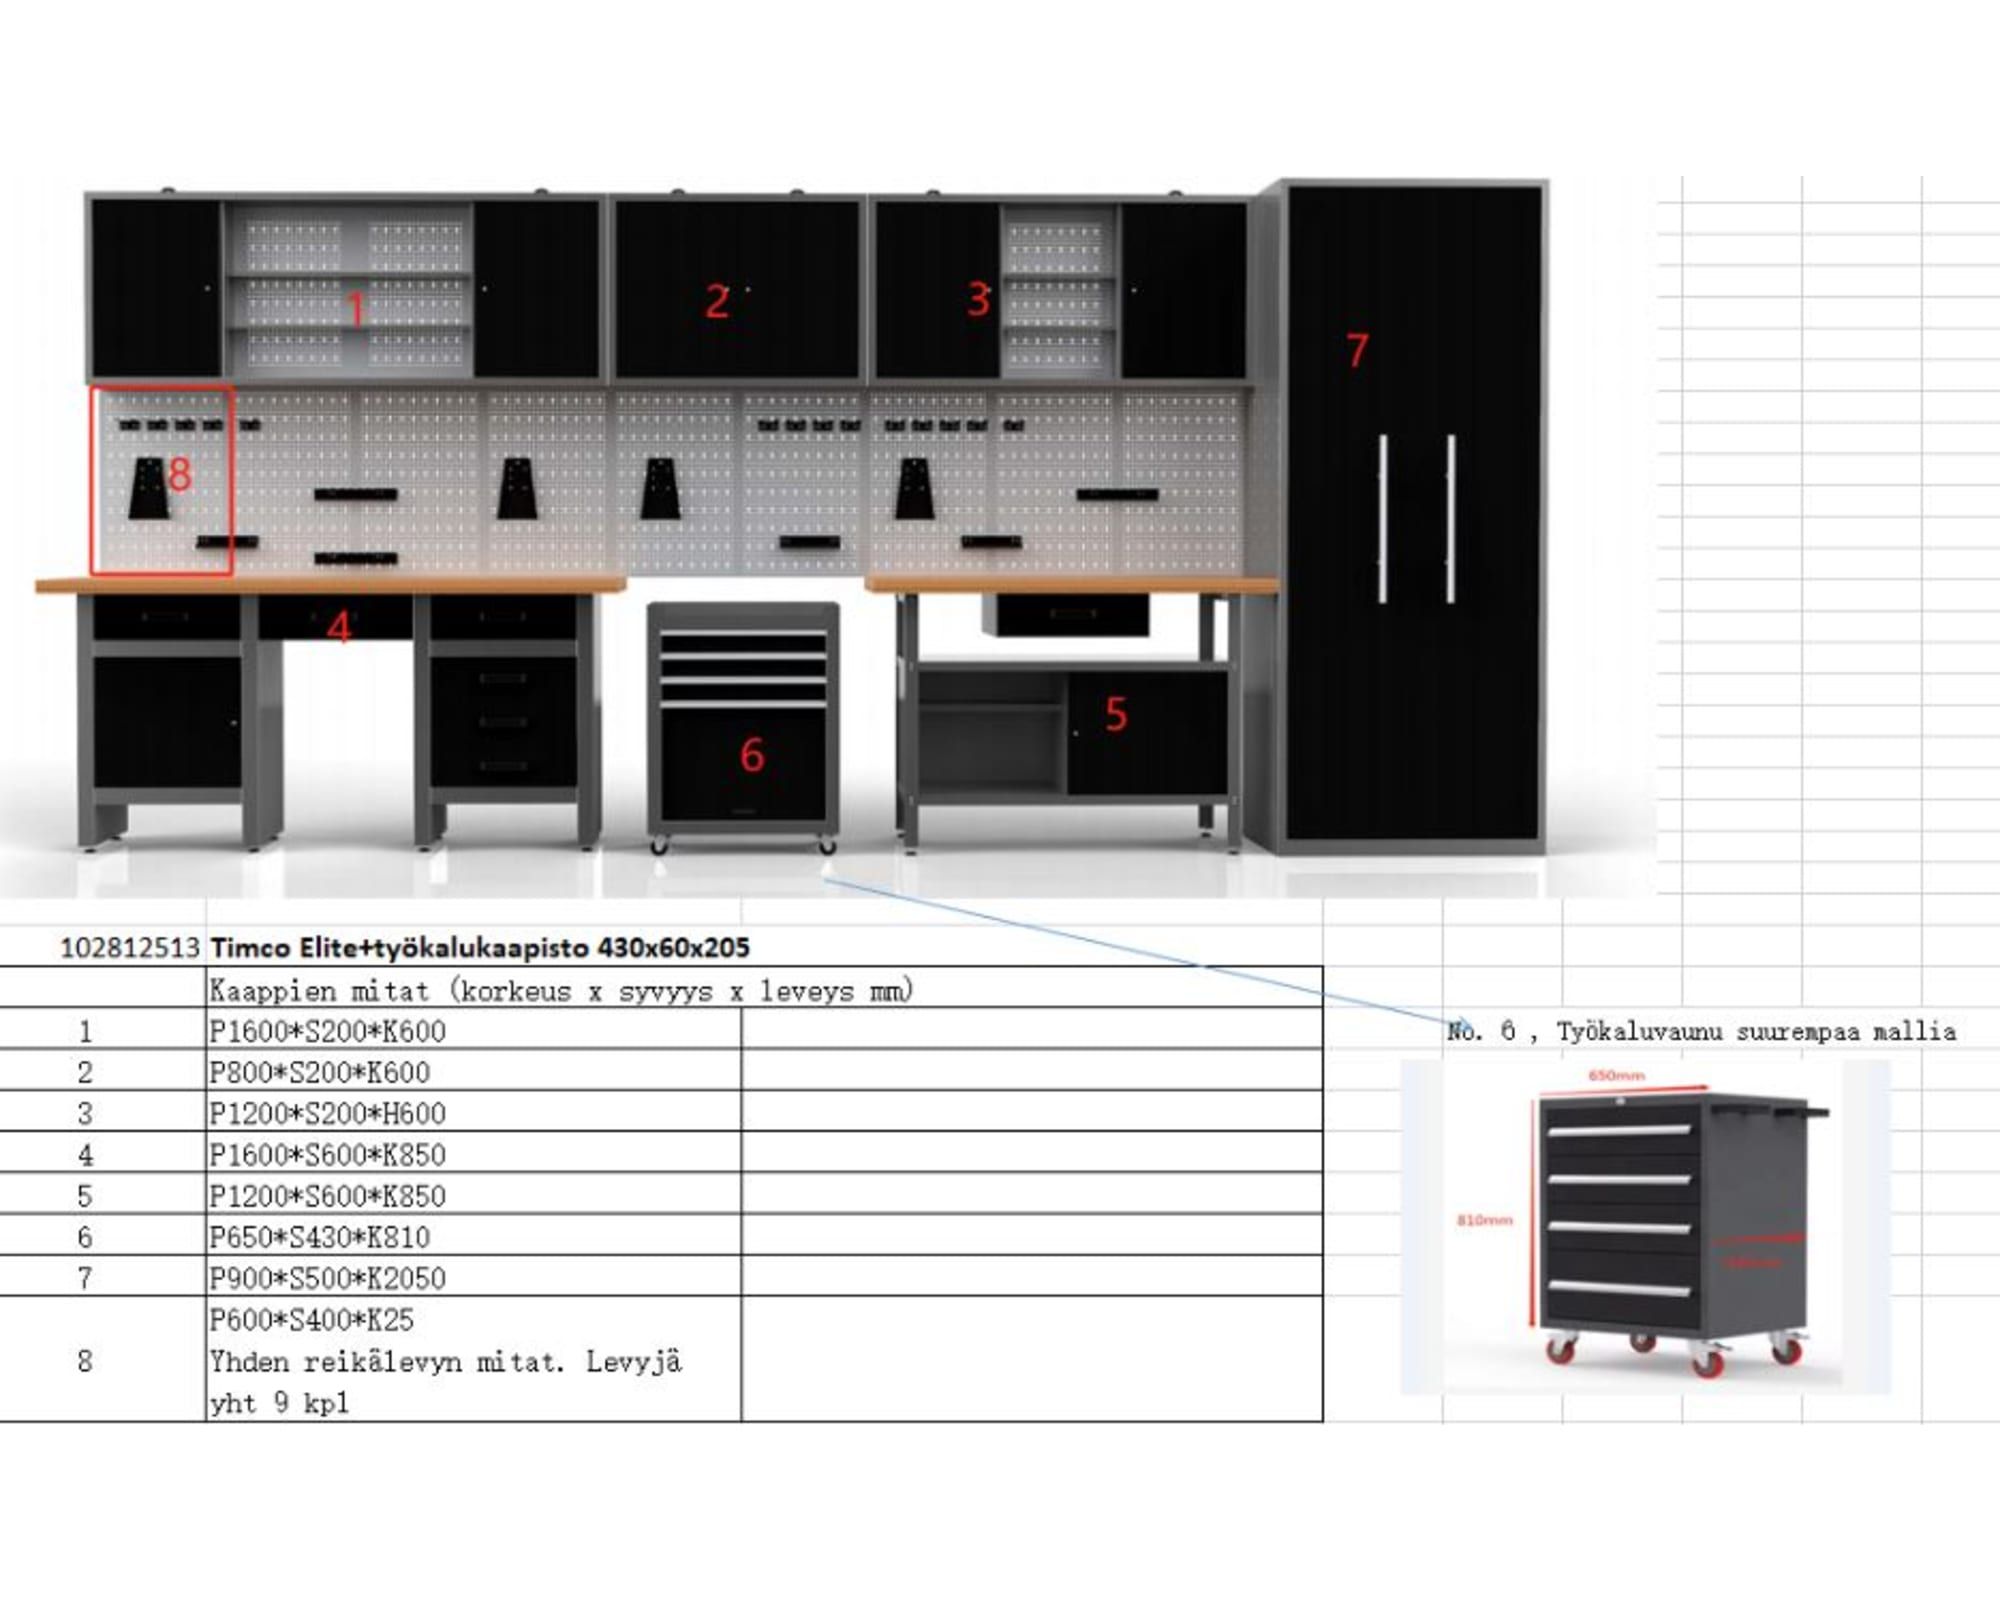Select cell containing P1600*S600*K850
Viewport: 2000px width, 1600px height.
[x=328, y=1155]
